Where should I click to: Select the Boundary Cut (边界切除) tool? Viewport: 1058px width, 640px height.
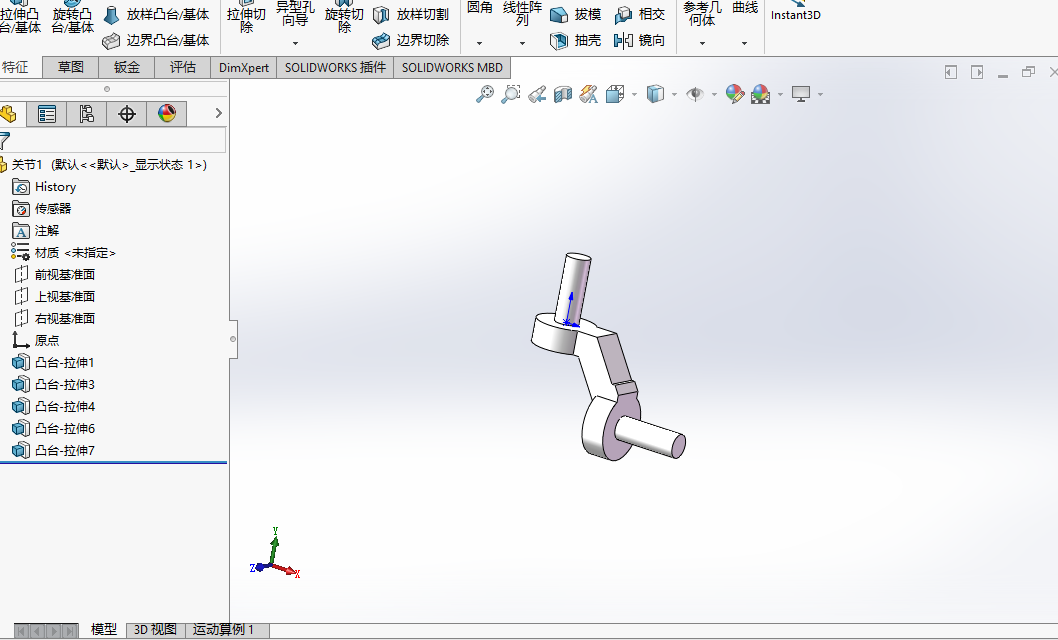pyautogui.click(x=411, y=40)
